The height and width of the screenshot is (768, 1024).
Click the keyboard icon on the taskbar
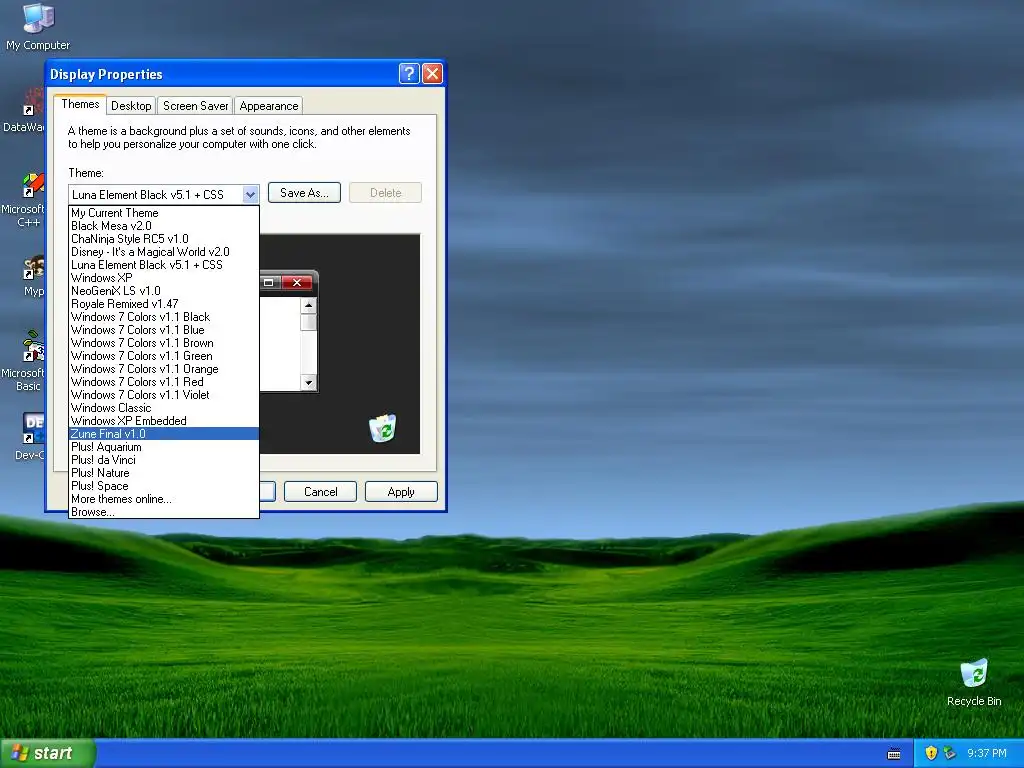[894, 754]
